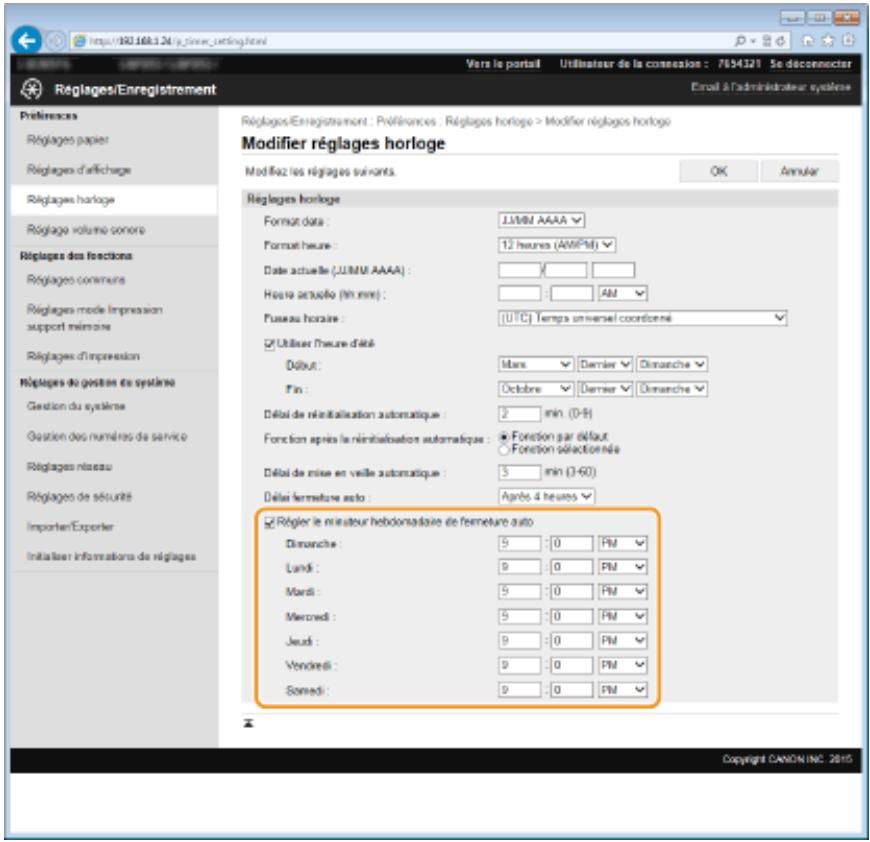Viewport: 870px width, 842px height.
Task: Uncheck Régler le minuteur hebdomadaire de fermeture auto
Action: [270, 523]
